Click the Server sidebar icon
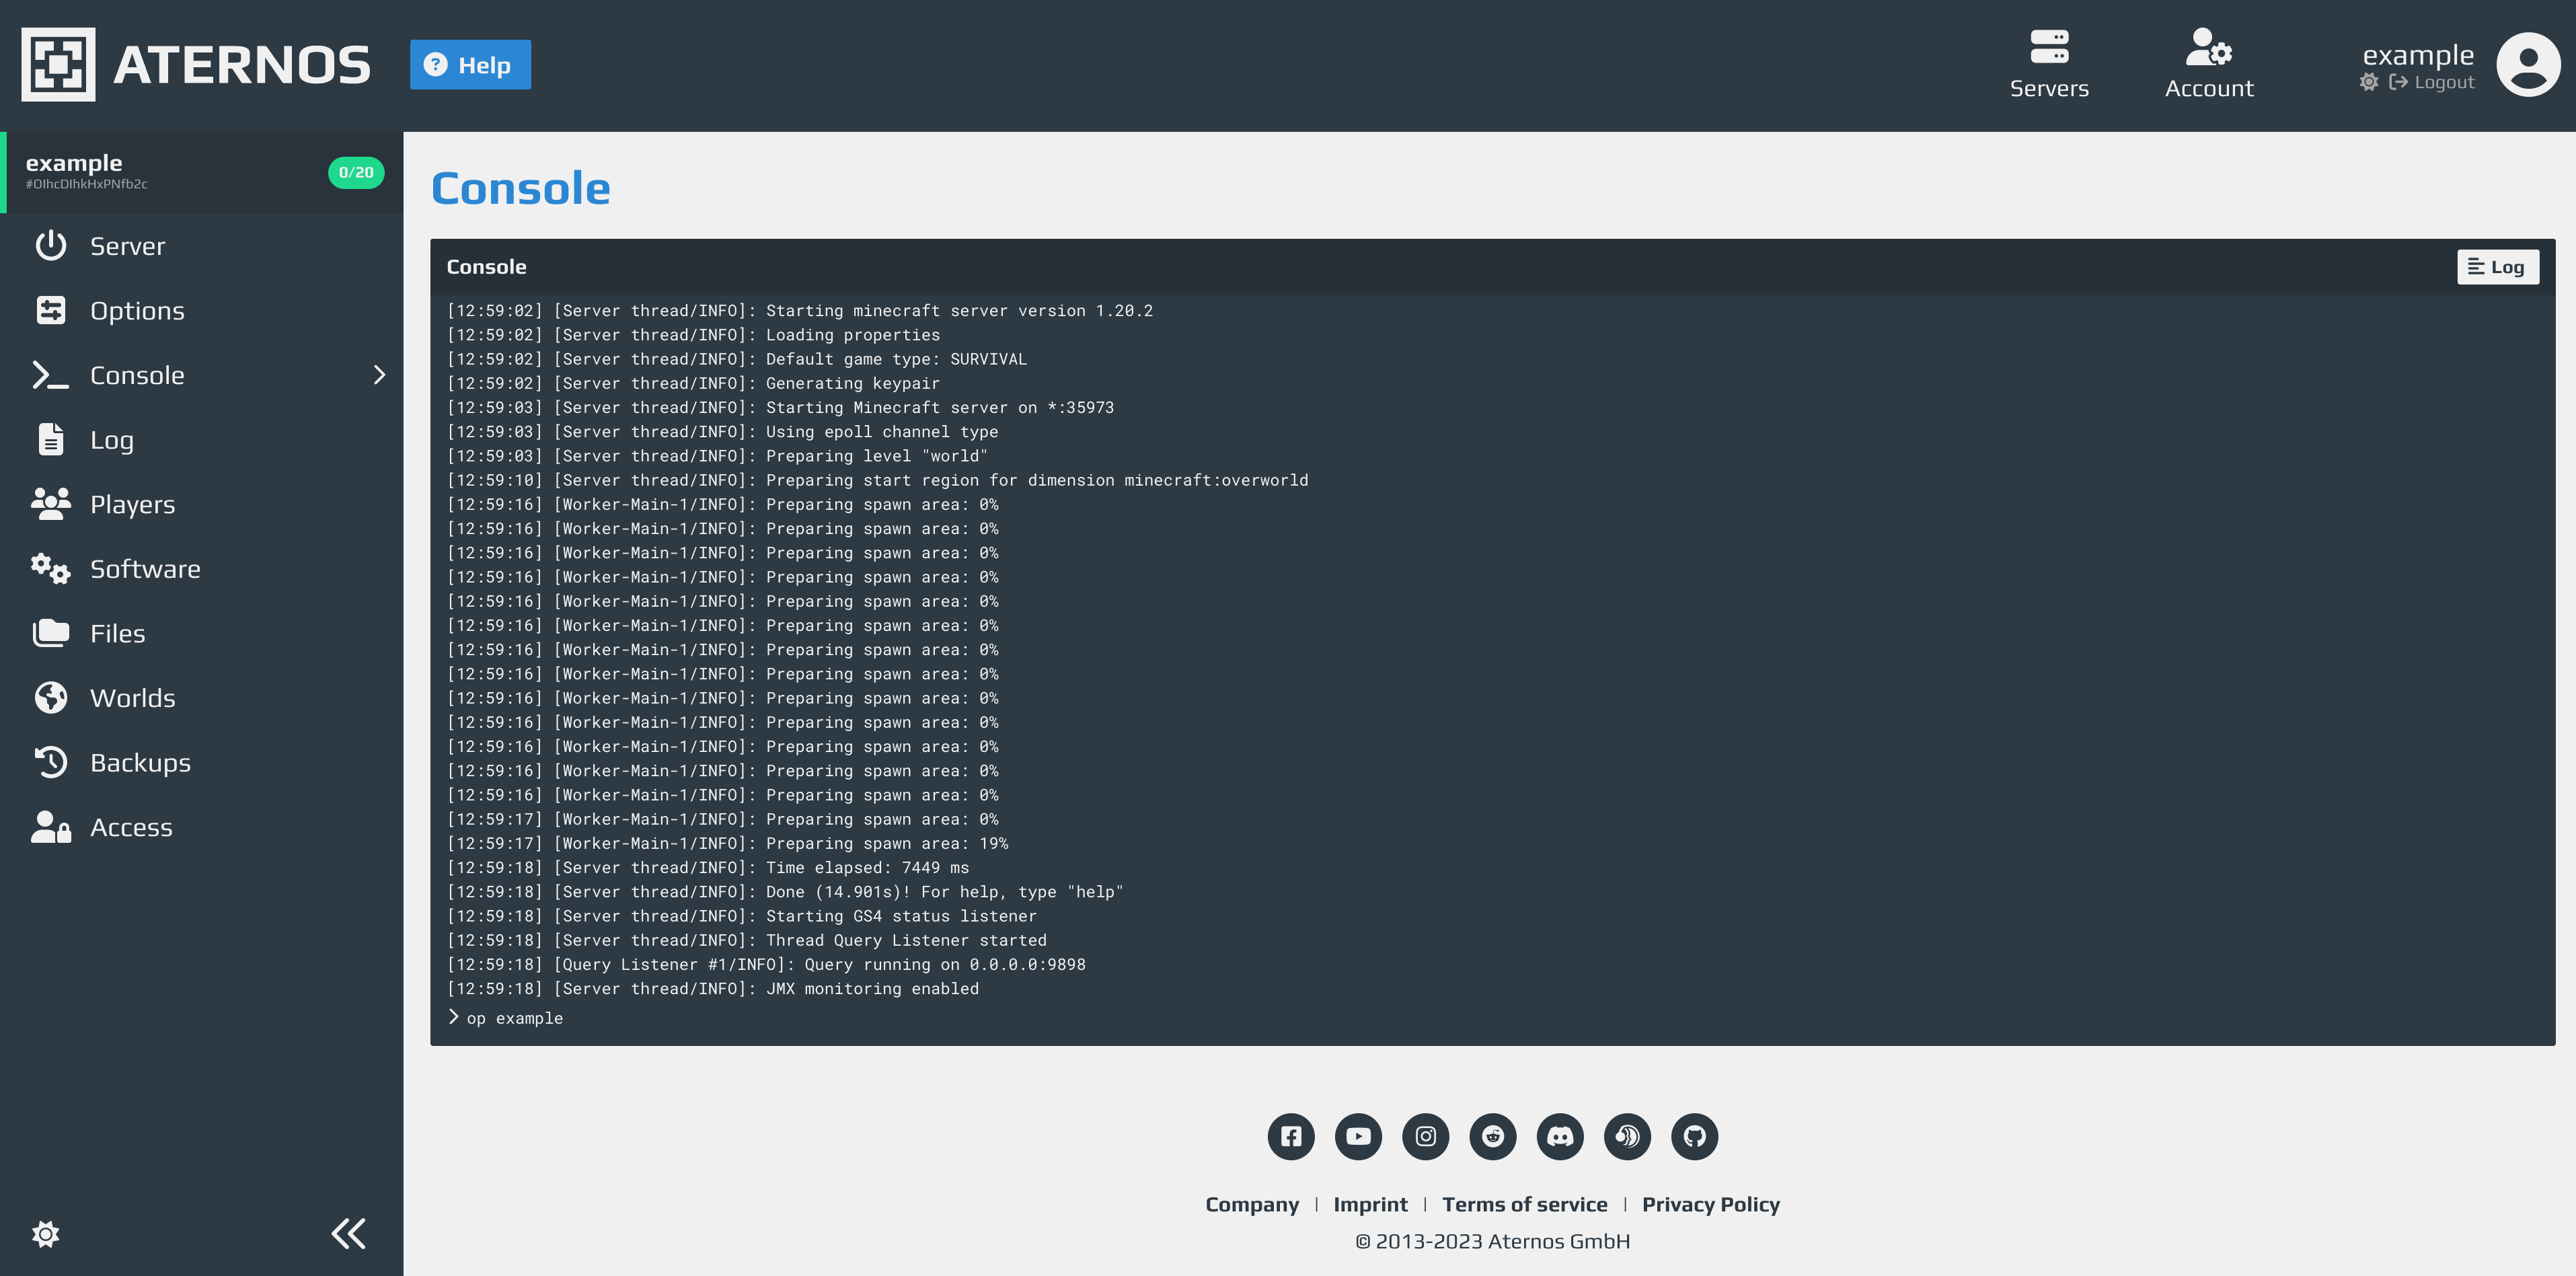 (x=51, y=245)
